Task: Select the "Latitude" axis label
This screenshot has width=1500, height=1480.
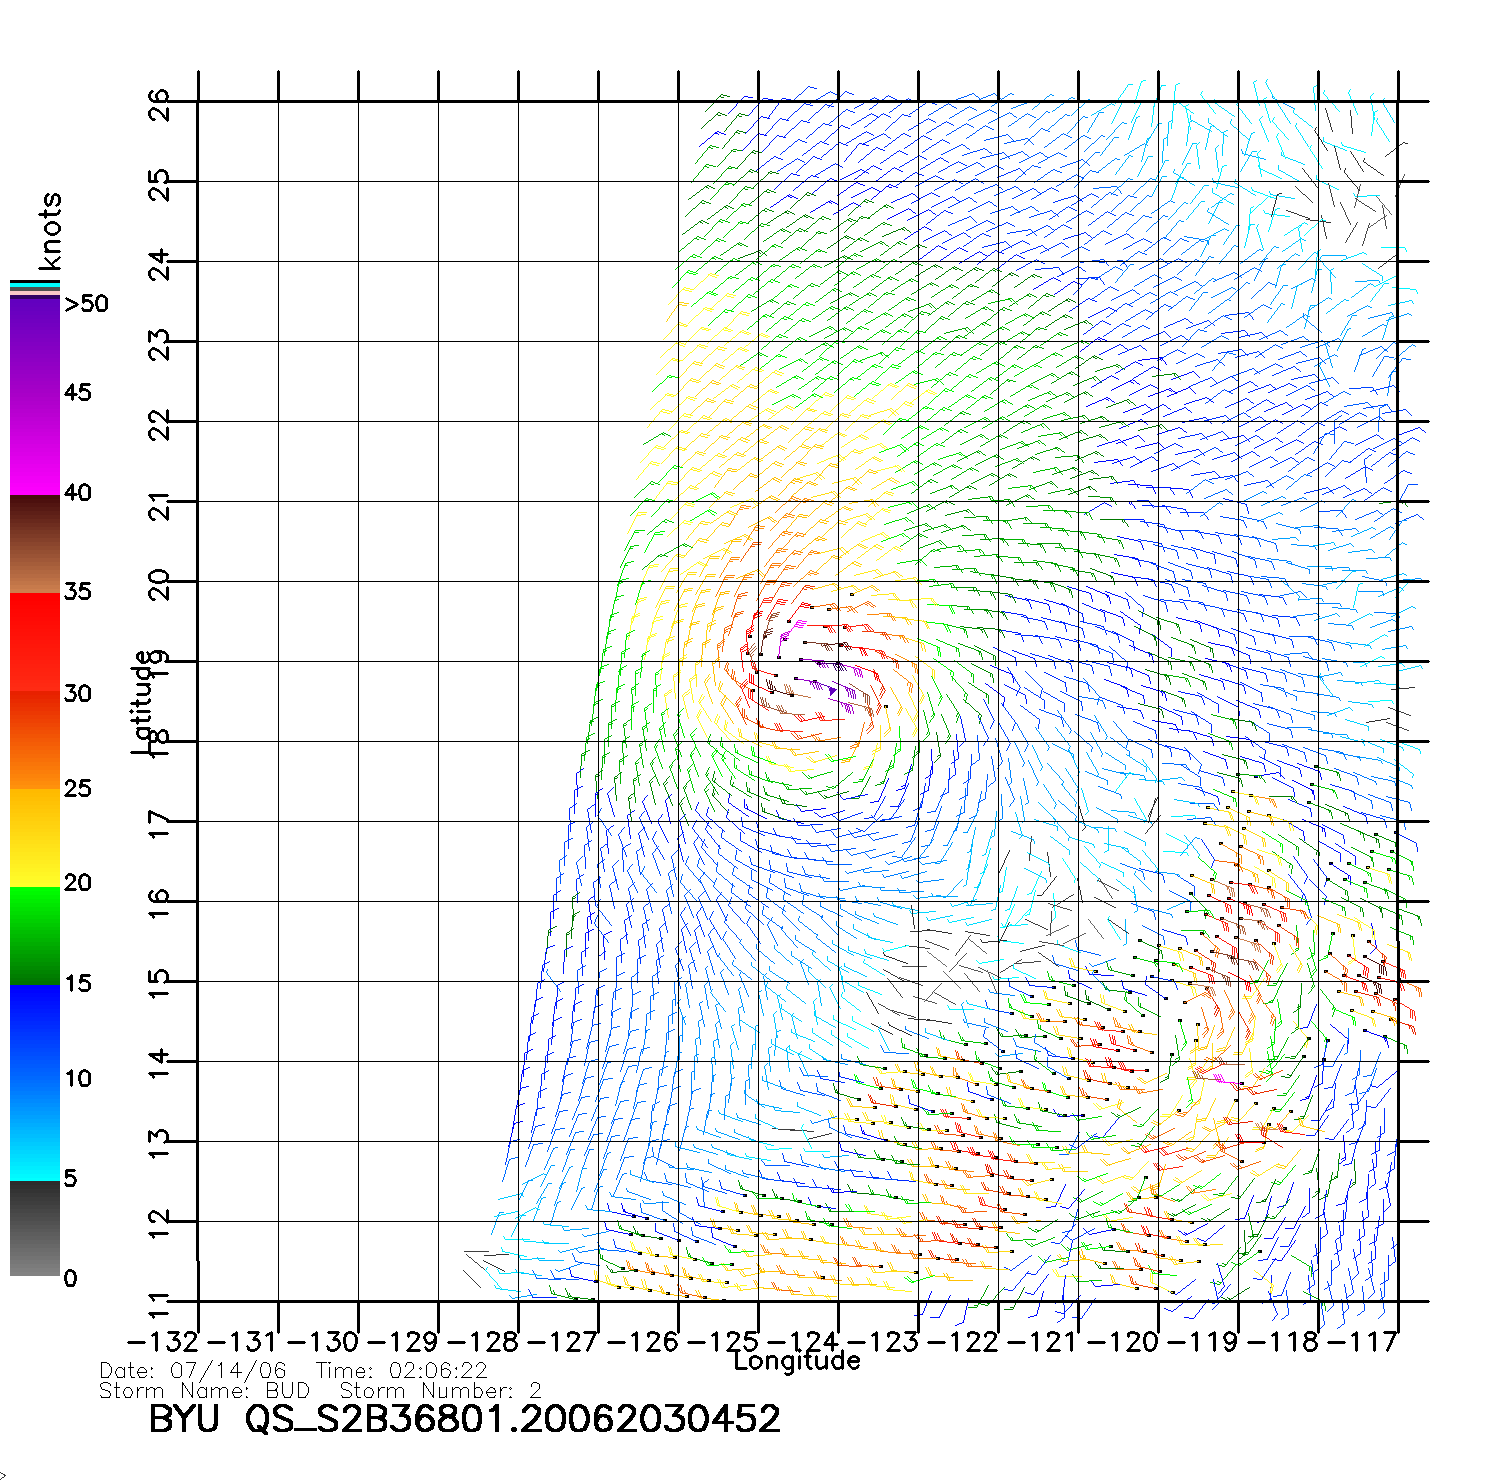Action: click(x=142, y=702)
